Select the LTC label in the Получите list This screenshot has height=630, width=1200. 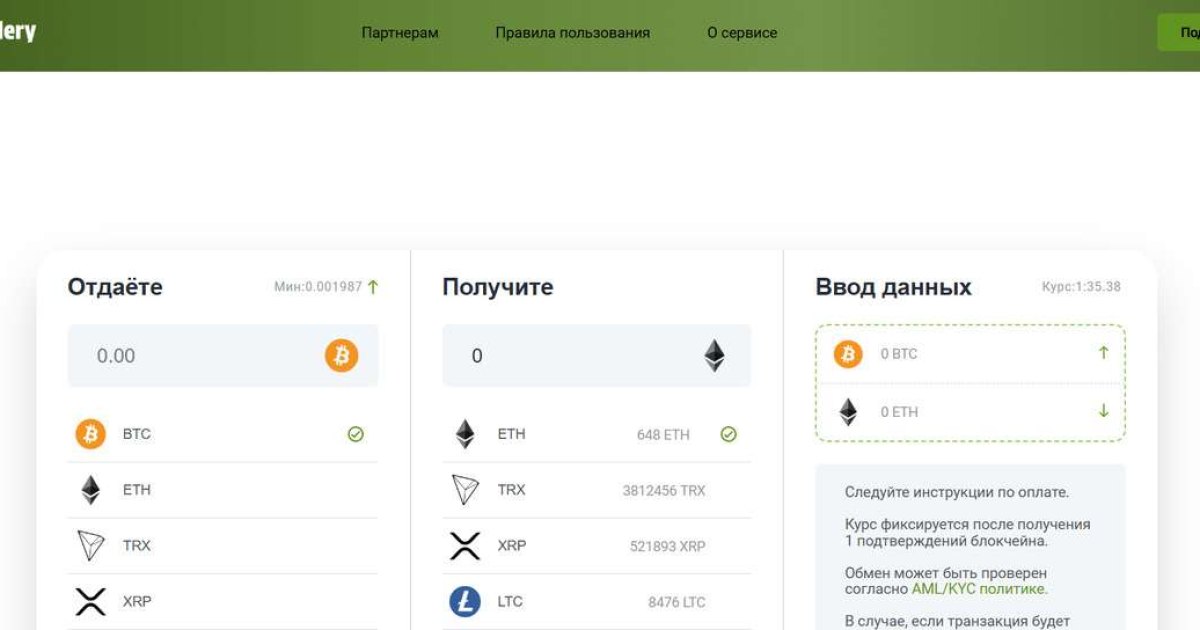pyautogui.click(x=510, y=602)
